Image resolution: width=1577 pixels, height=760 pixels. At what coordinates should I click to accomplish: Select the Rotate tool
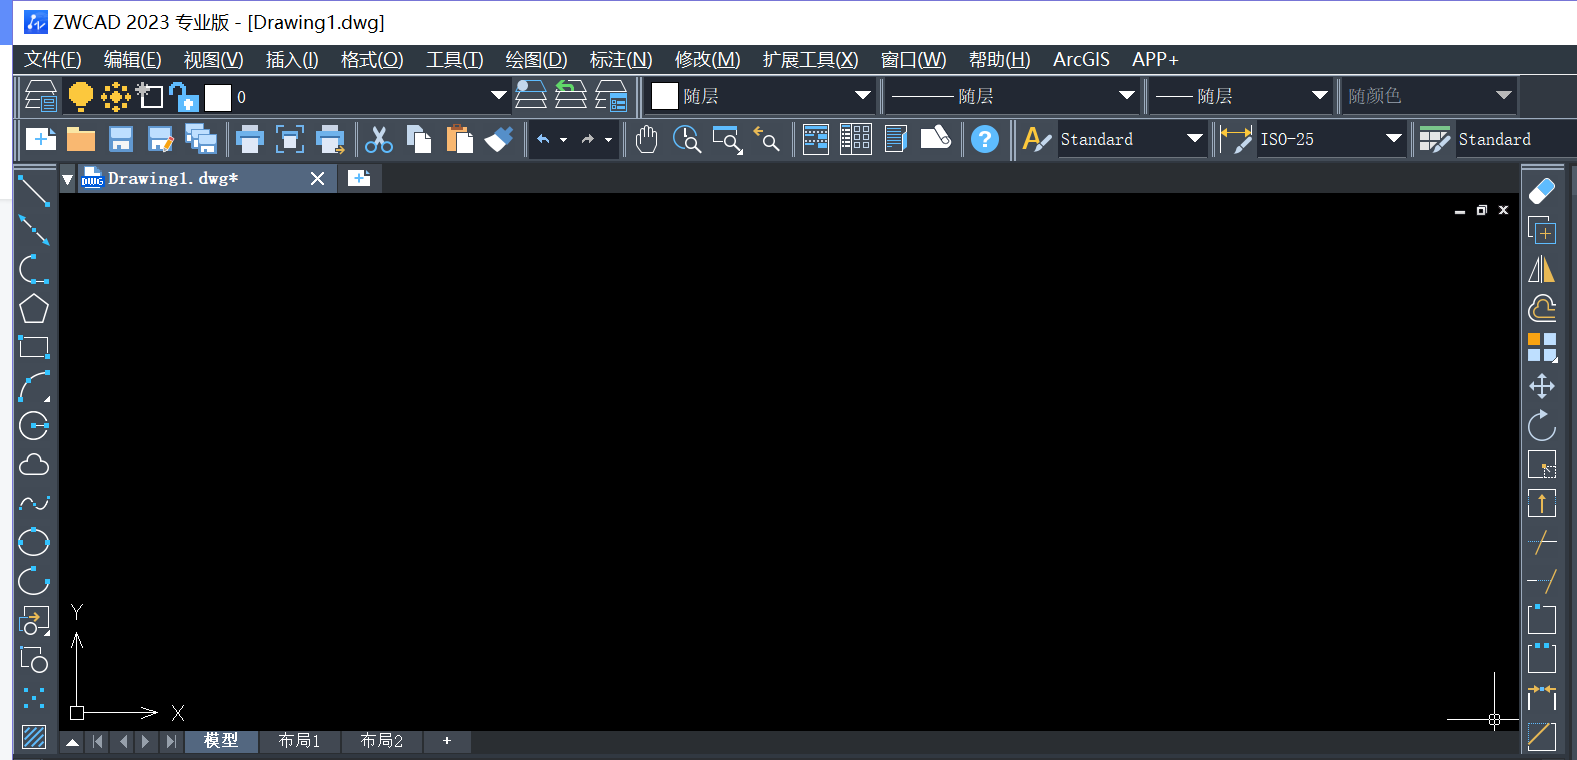(1542, 425)
